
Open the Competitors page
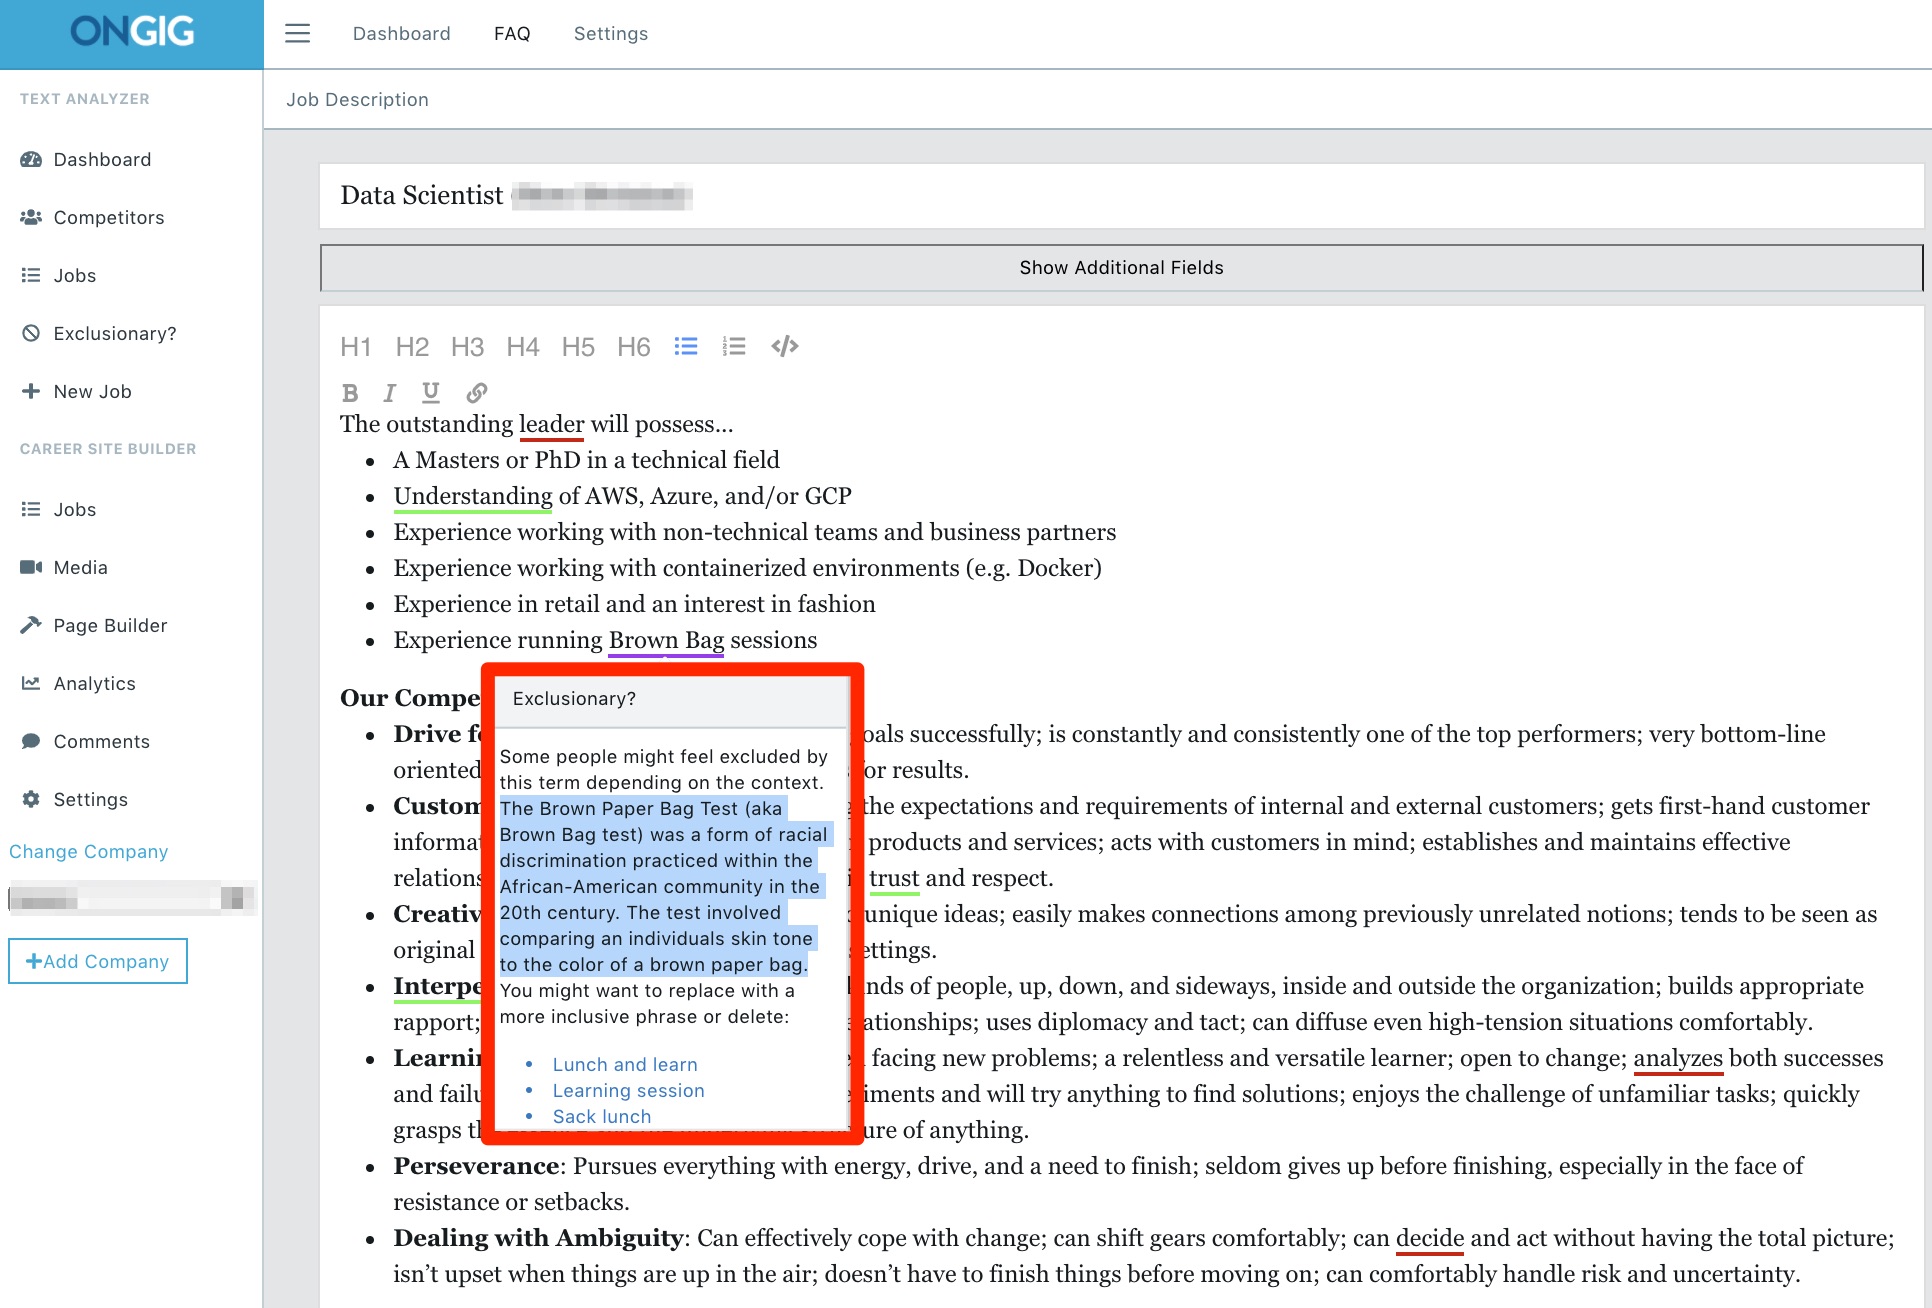pyautogui.click(x=108, y=217)
